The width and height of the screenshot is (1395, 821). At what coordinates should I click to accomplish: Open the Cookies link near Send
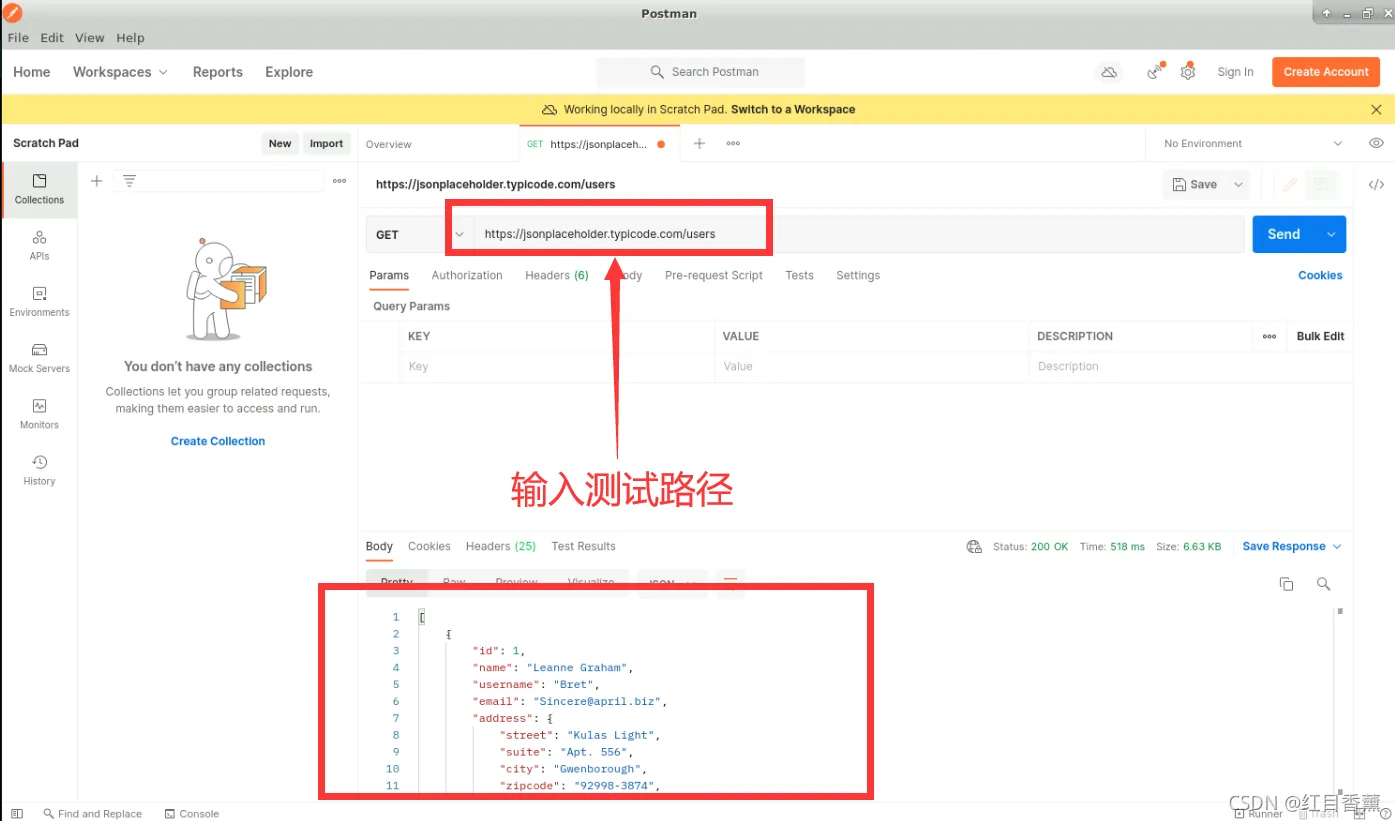[x=1320, y=276]
